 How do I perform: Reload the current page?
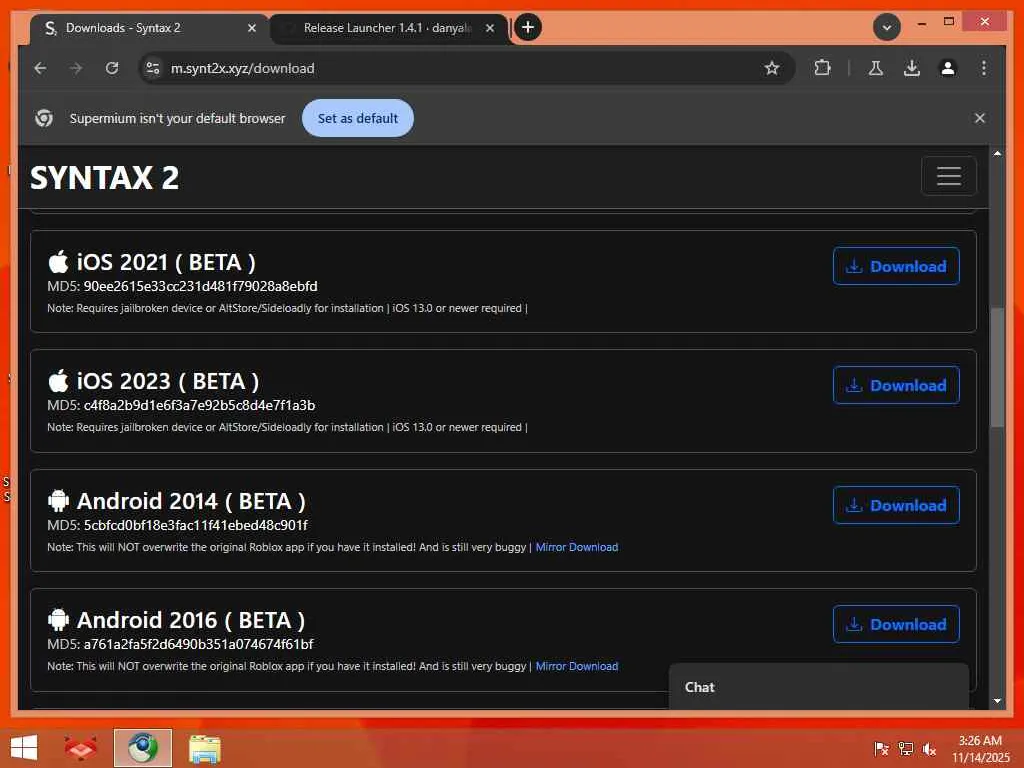(112, 68)
